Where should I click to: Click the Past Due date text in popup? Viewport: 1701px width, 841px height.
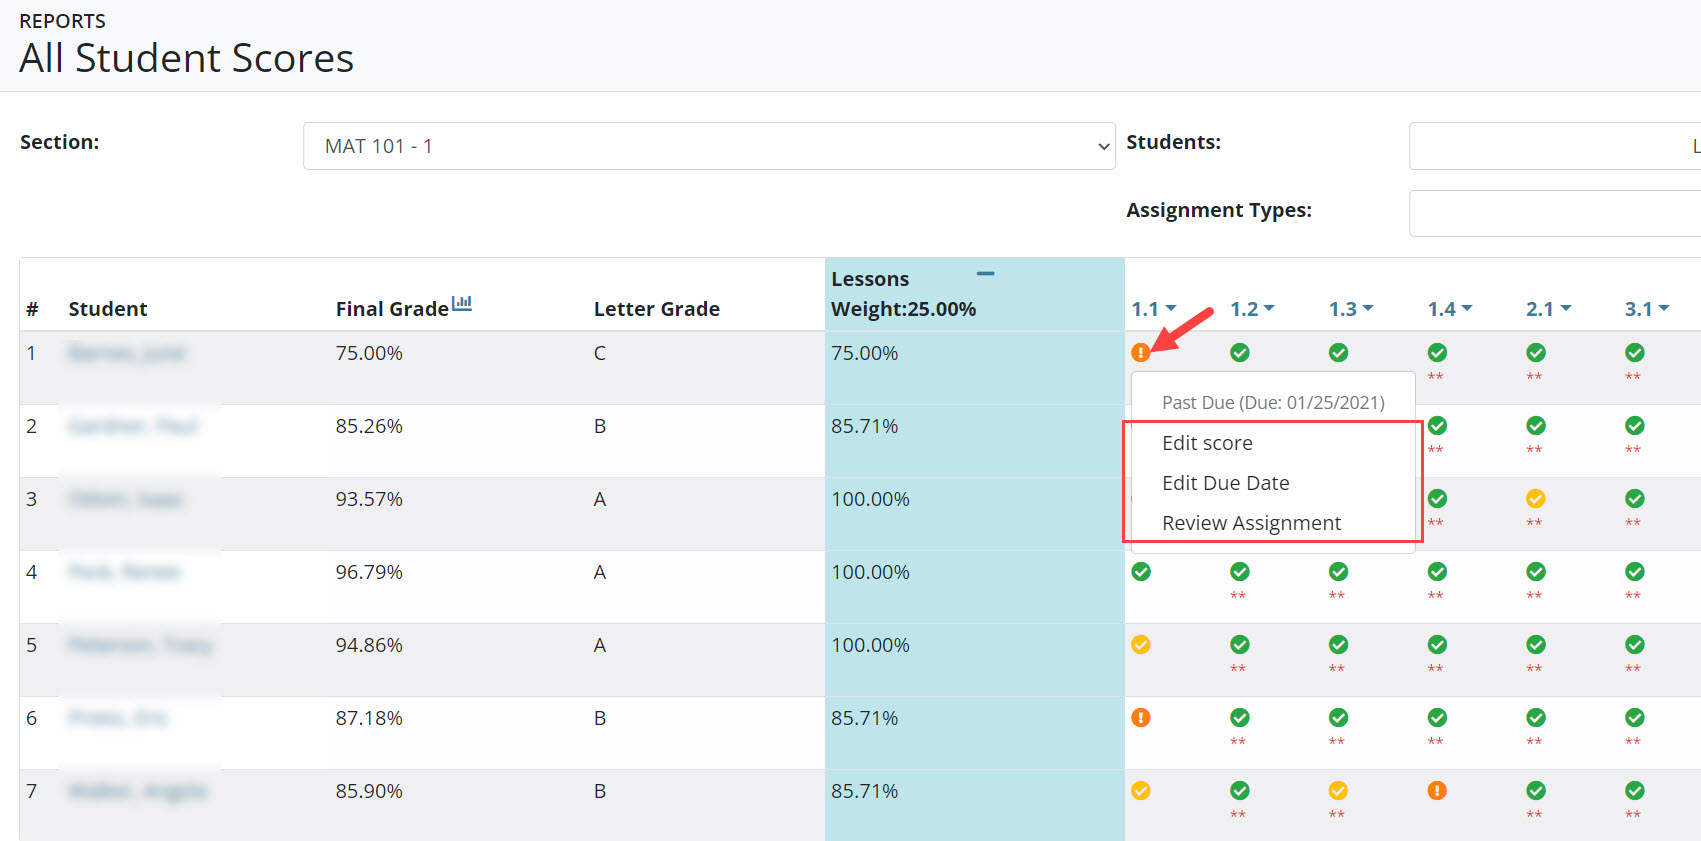(1273, 403)
